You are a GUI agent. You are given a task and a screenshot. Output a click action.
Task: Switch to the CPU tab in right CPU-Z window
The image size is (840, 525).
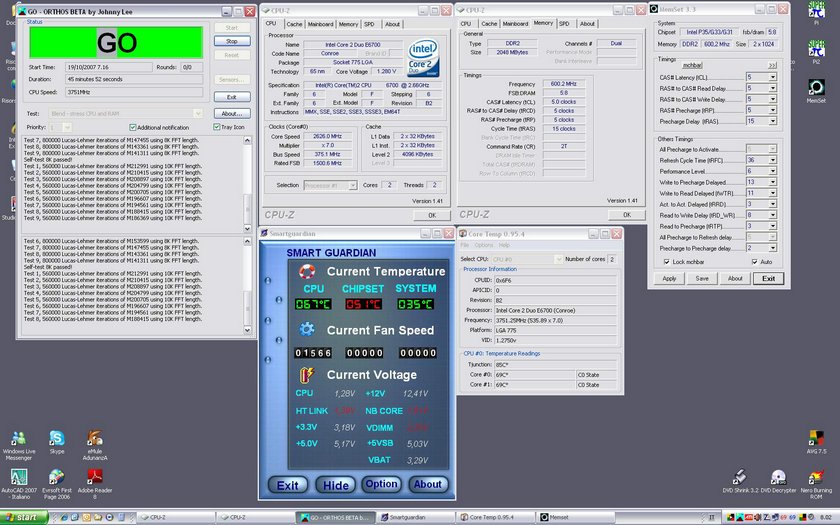[466, 24]
